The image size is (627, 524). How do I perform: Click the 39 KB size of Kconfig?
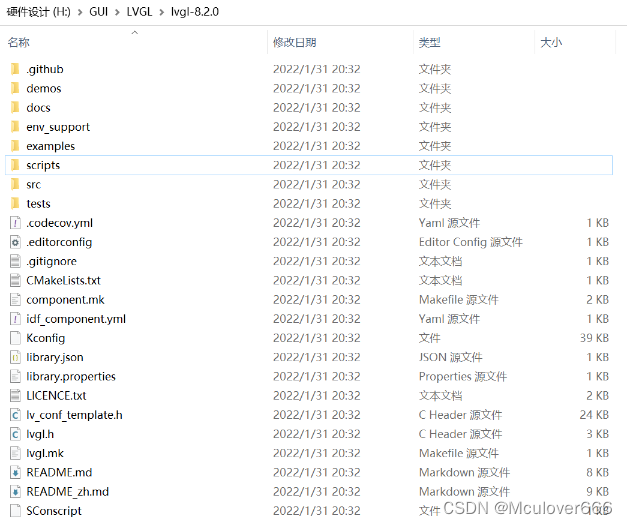(x=594, y=338)
